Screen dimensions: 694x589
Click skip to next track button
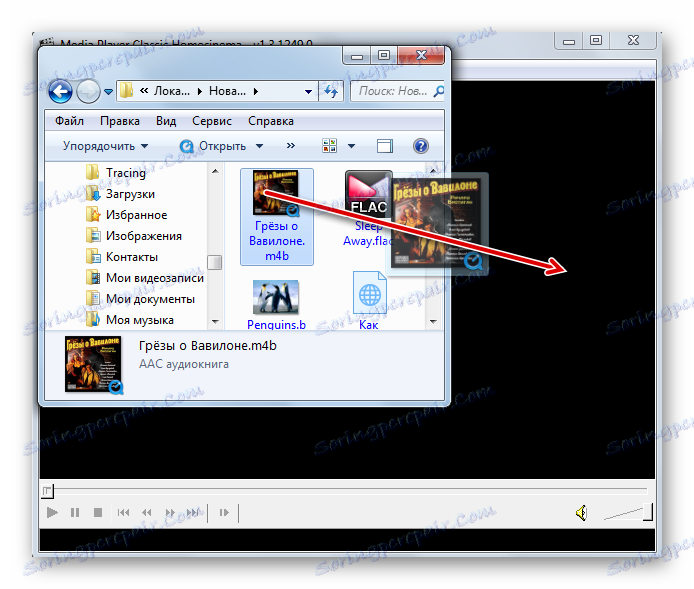(193, 512)
